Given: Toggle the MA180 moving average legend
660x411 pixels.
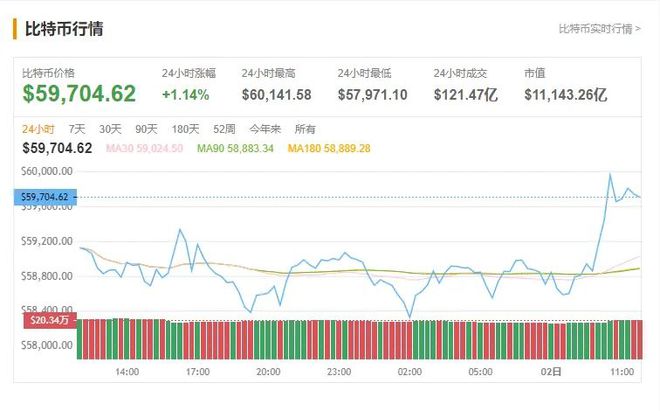Looking at the screenshot, I should click(x=329, y=148).
